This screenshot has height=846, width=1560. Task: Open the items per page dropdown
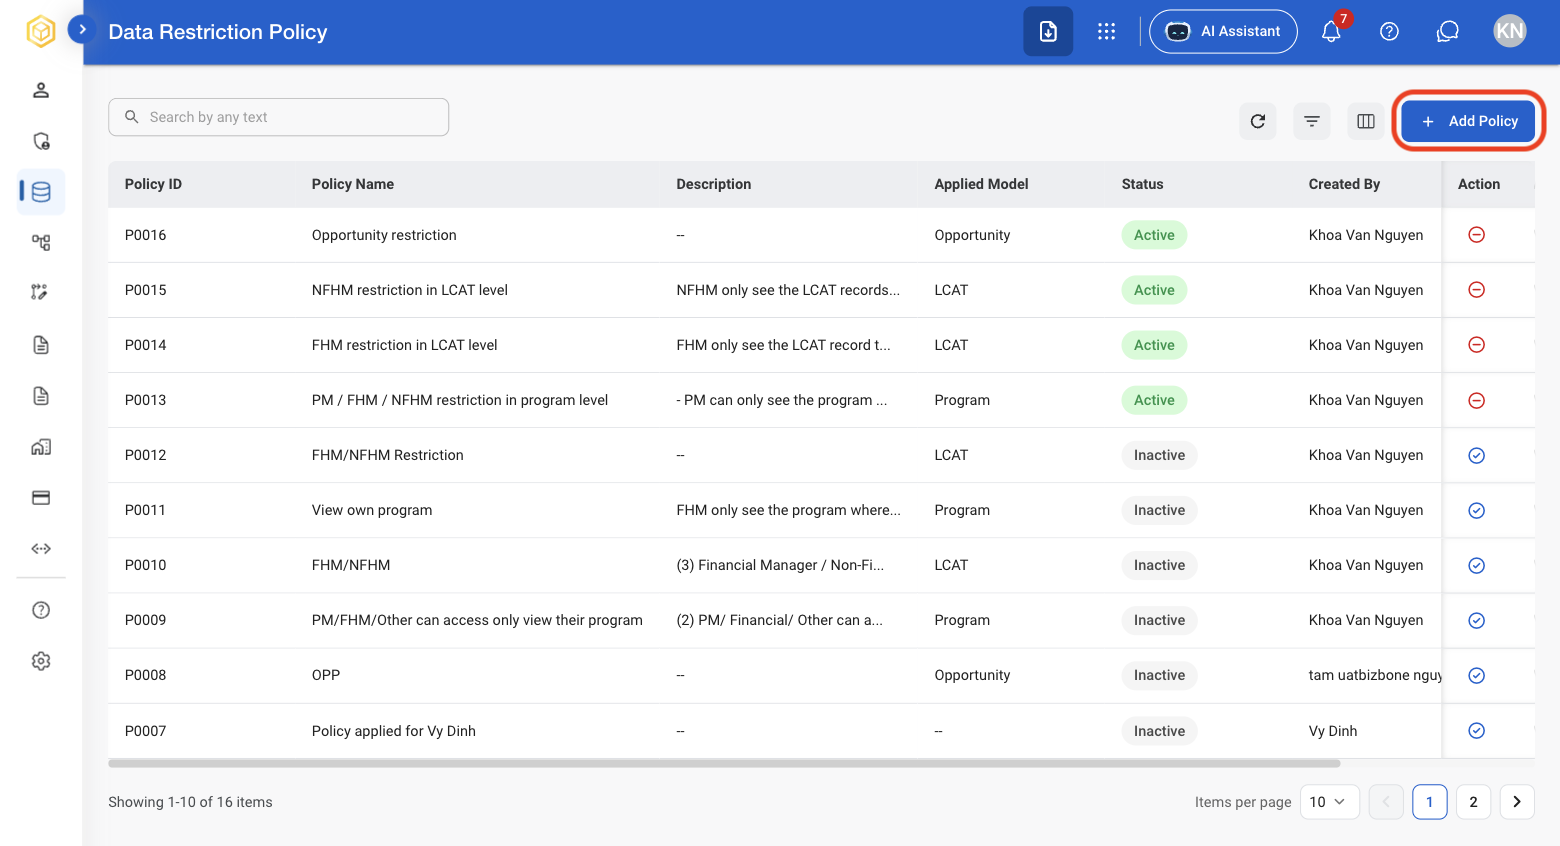click(1329, 802)
